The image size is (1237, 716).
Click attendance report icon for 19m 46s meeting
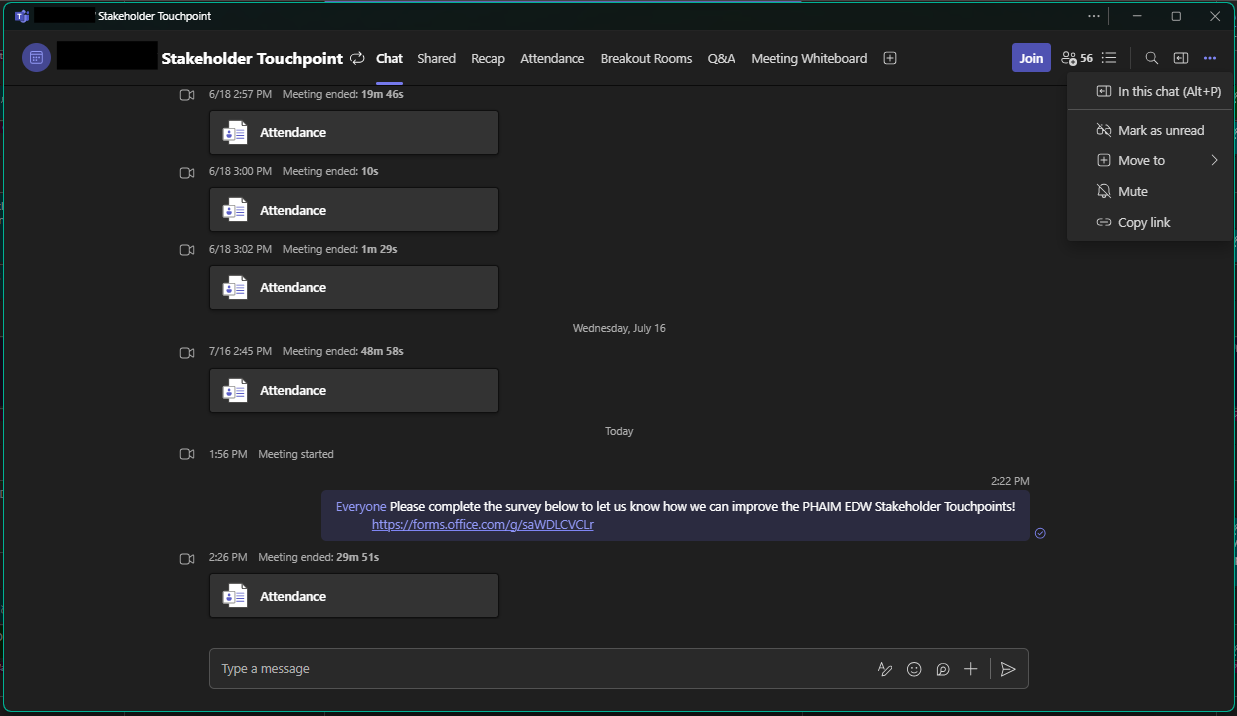(235, 133)
